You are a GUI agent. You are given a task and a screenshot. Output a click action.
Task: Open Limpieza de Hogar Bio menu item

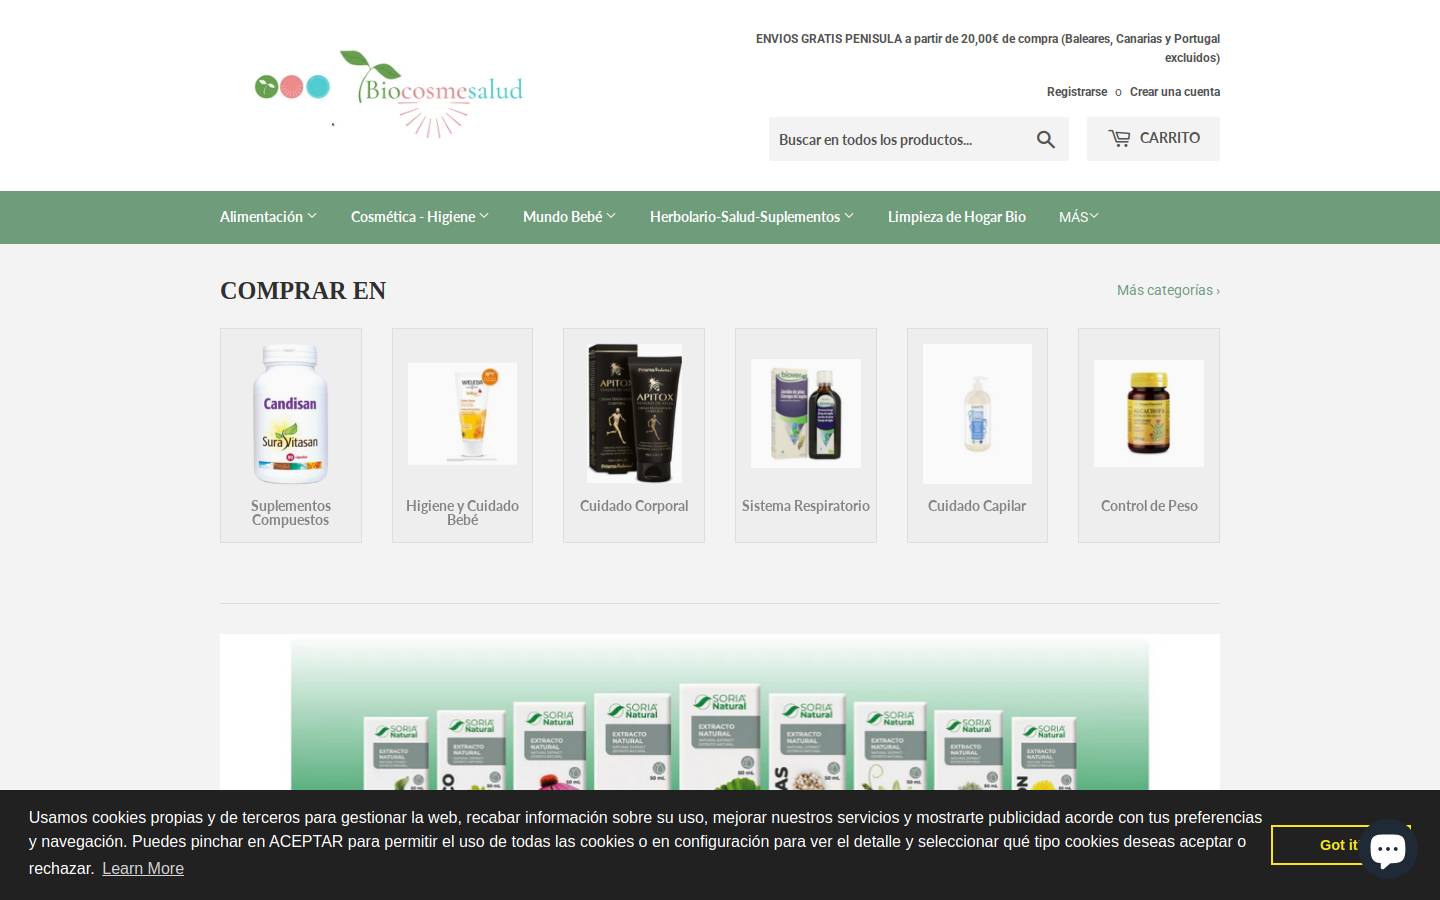pyautogui.click(x=957, y=217)
